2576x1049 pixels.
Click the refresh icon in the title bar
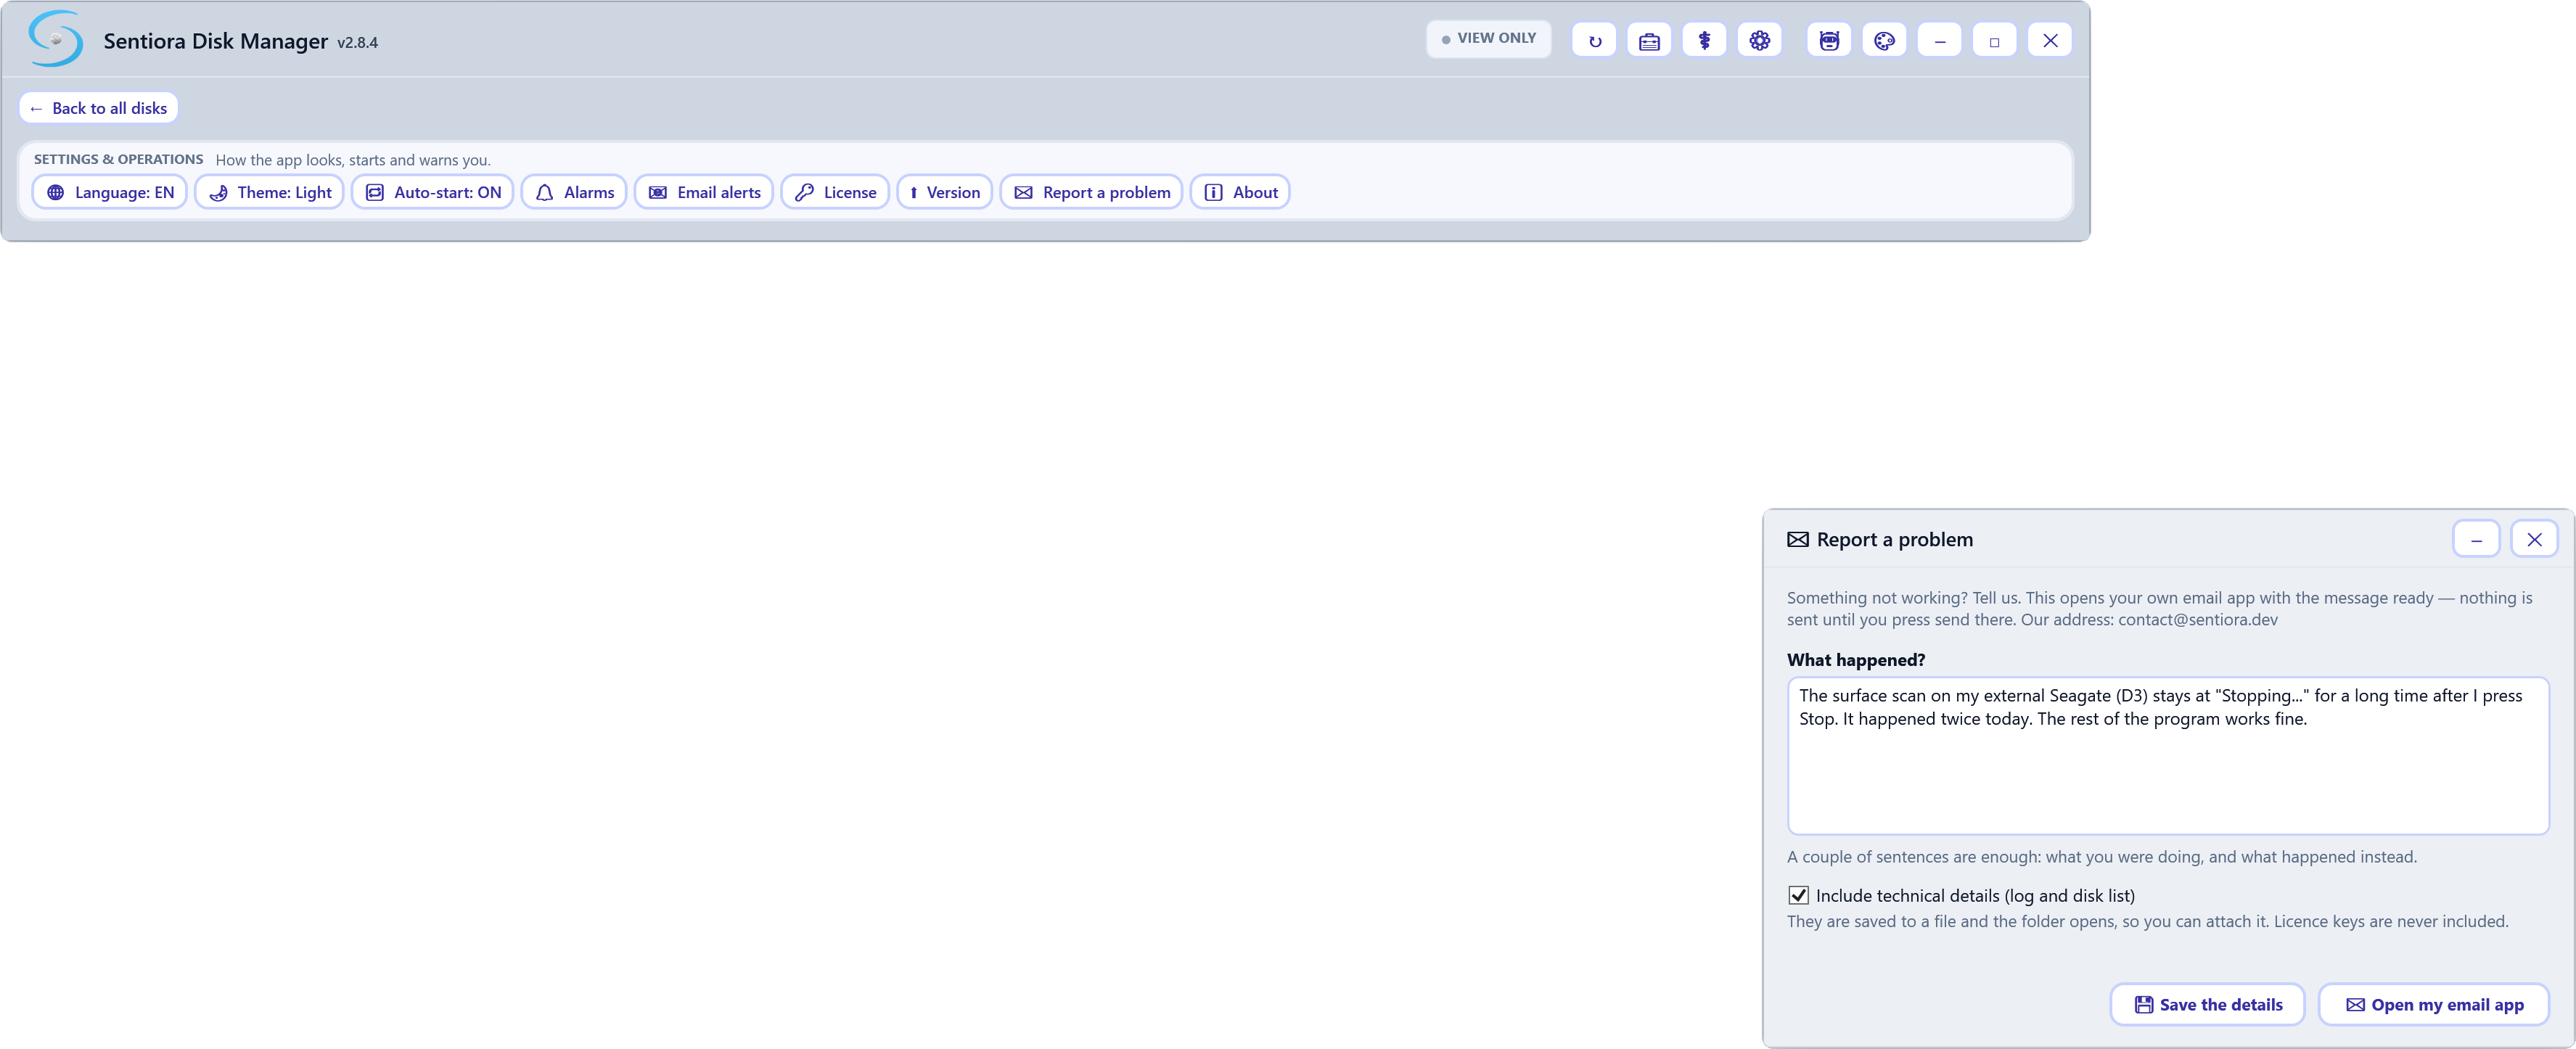pos(1594,41)
